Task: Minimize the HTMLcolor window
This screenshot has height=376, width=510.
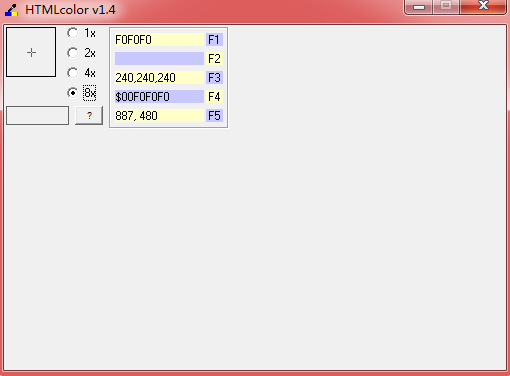Action: point(419,7)
